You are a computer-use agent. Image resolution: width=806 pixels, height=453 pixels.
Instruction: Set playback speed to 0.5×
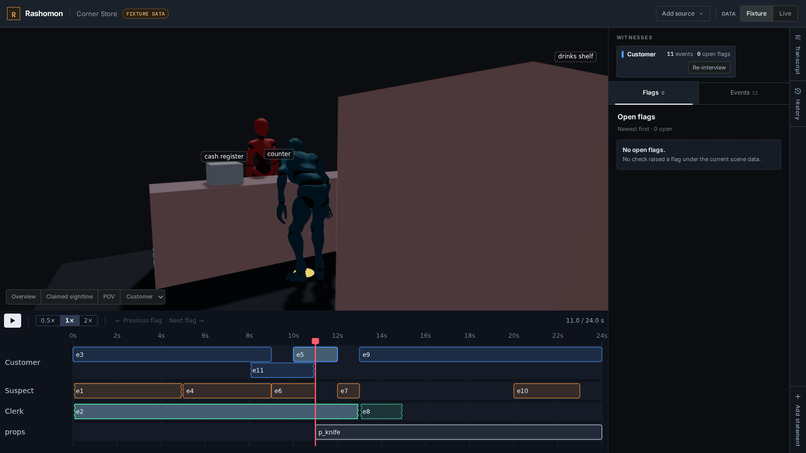(48, 320)
